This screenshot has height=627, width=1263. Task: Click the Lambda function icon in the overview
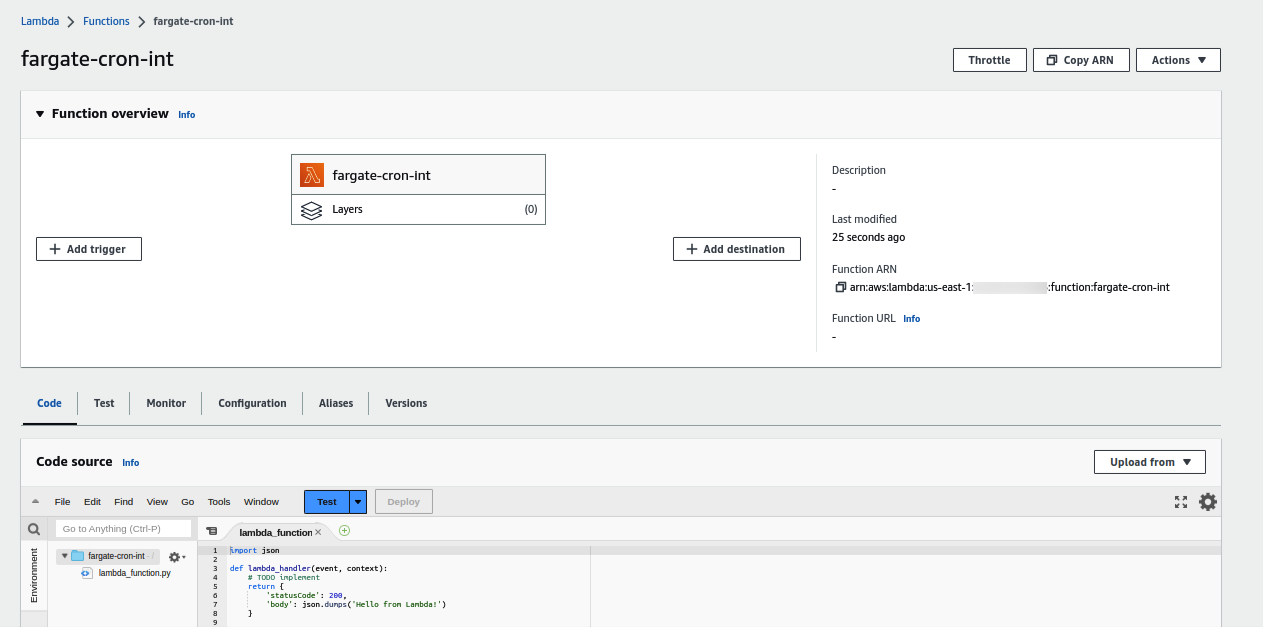click(312, 175)
